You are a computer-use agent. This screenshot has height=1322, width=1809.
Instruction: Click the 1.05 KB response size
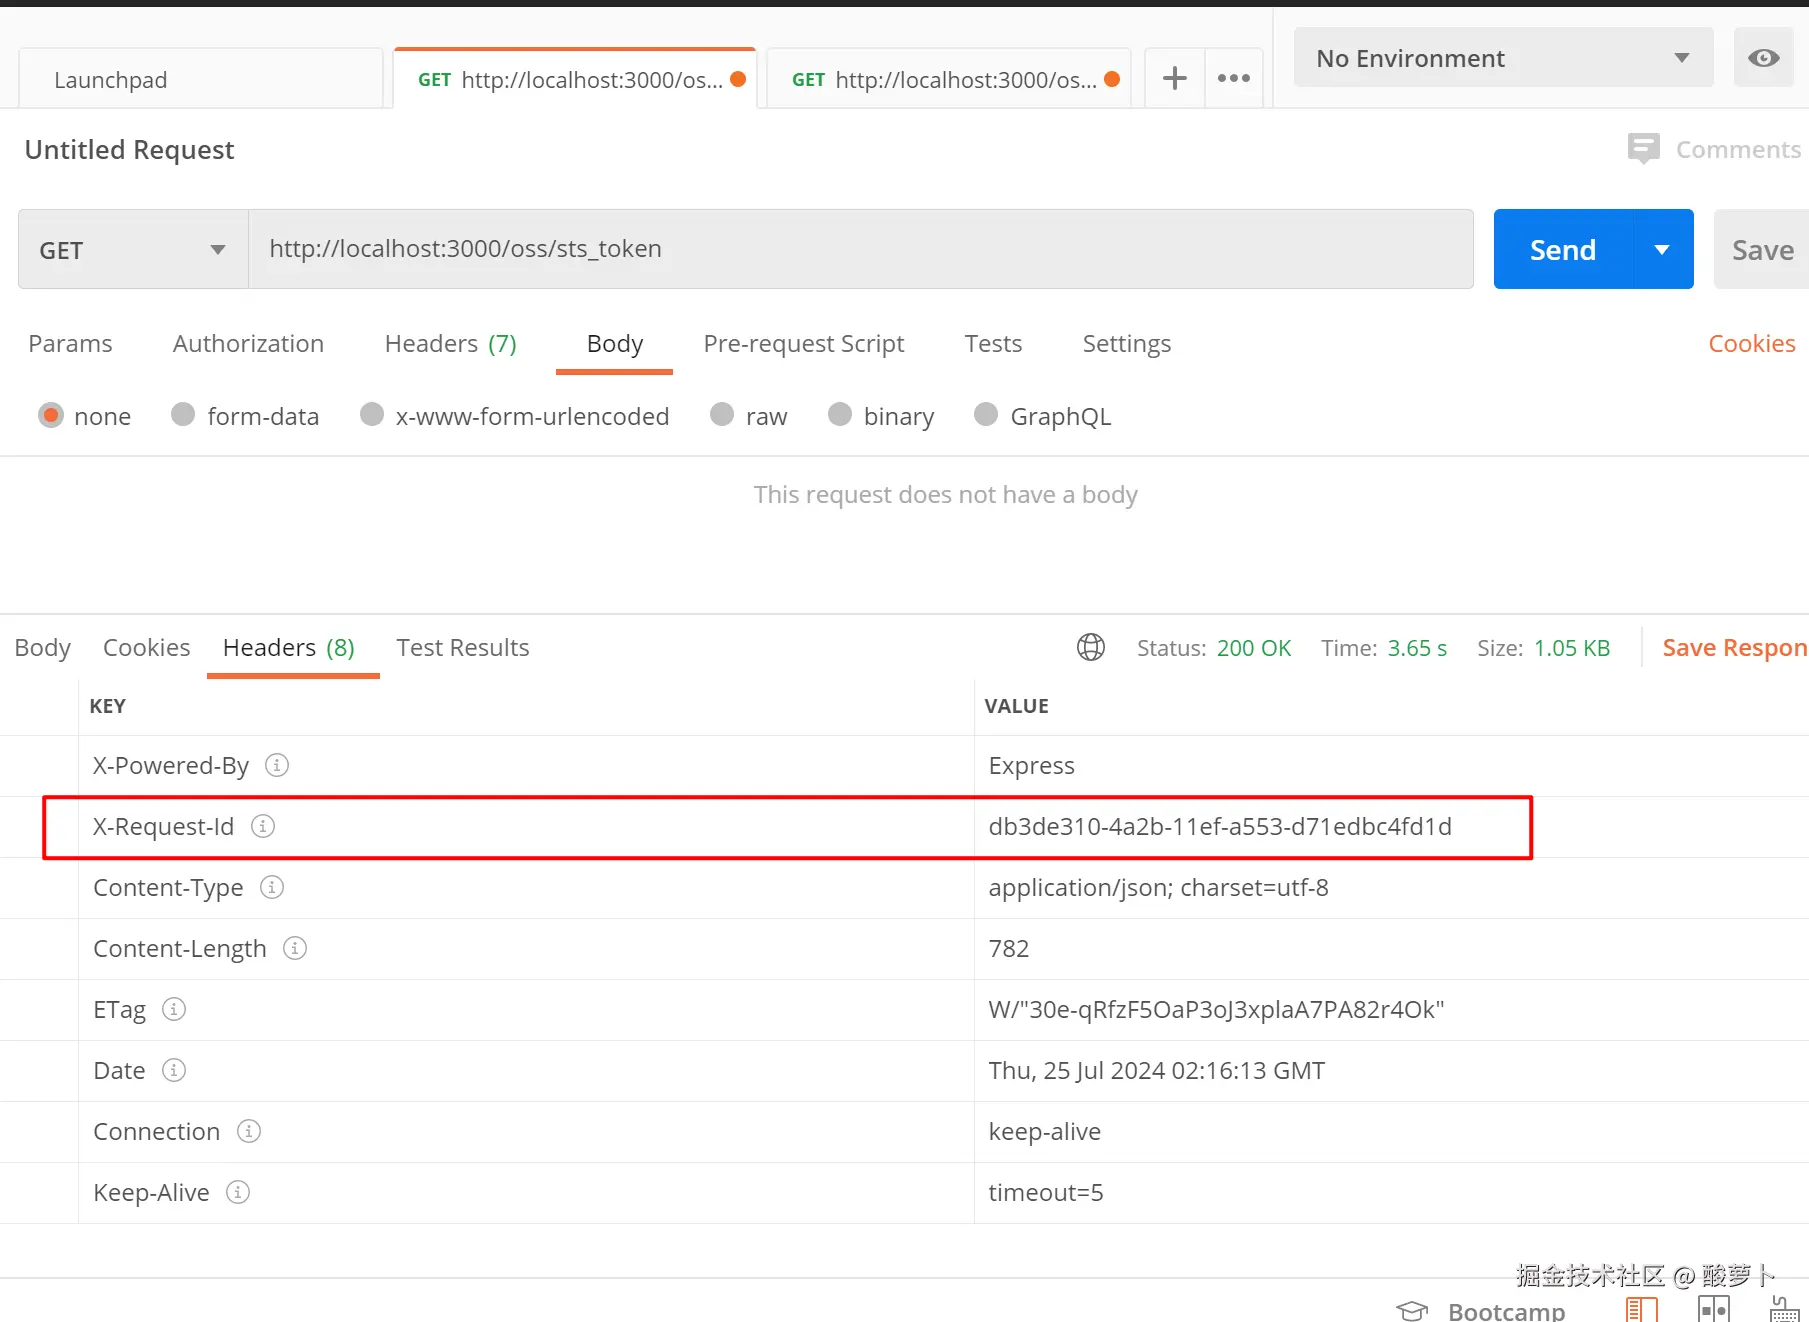coord(1572,648)
